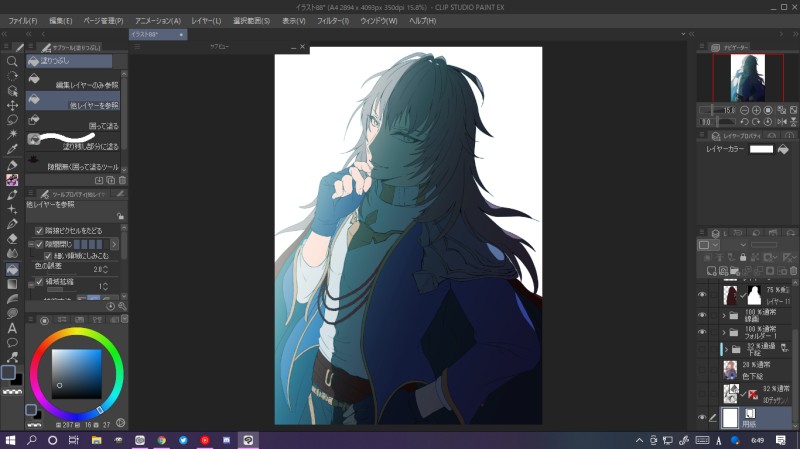Open the color wheel palette menu arrow

tap(124, 319)
